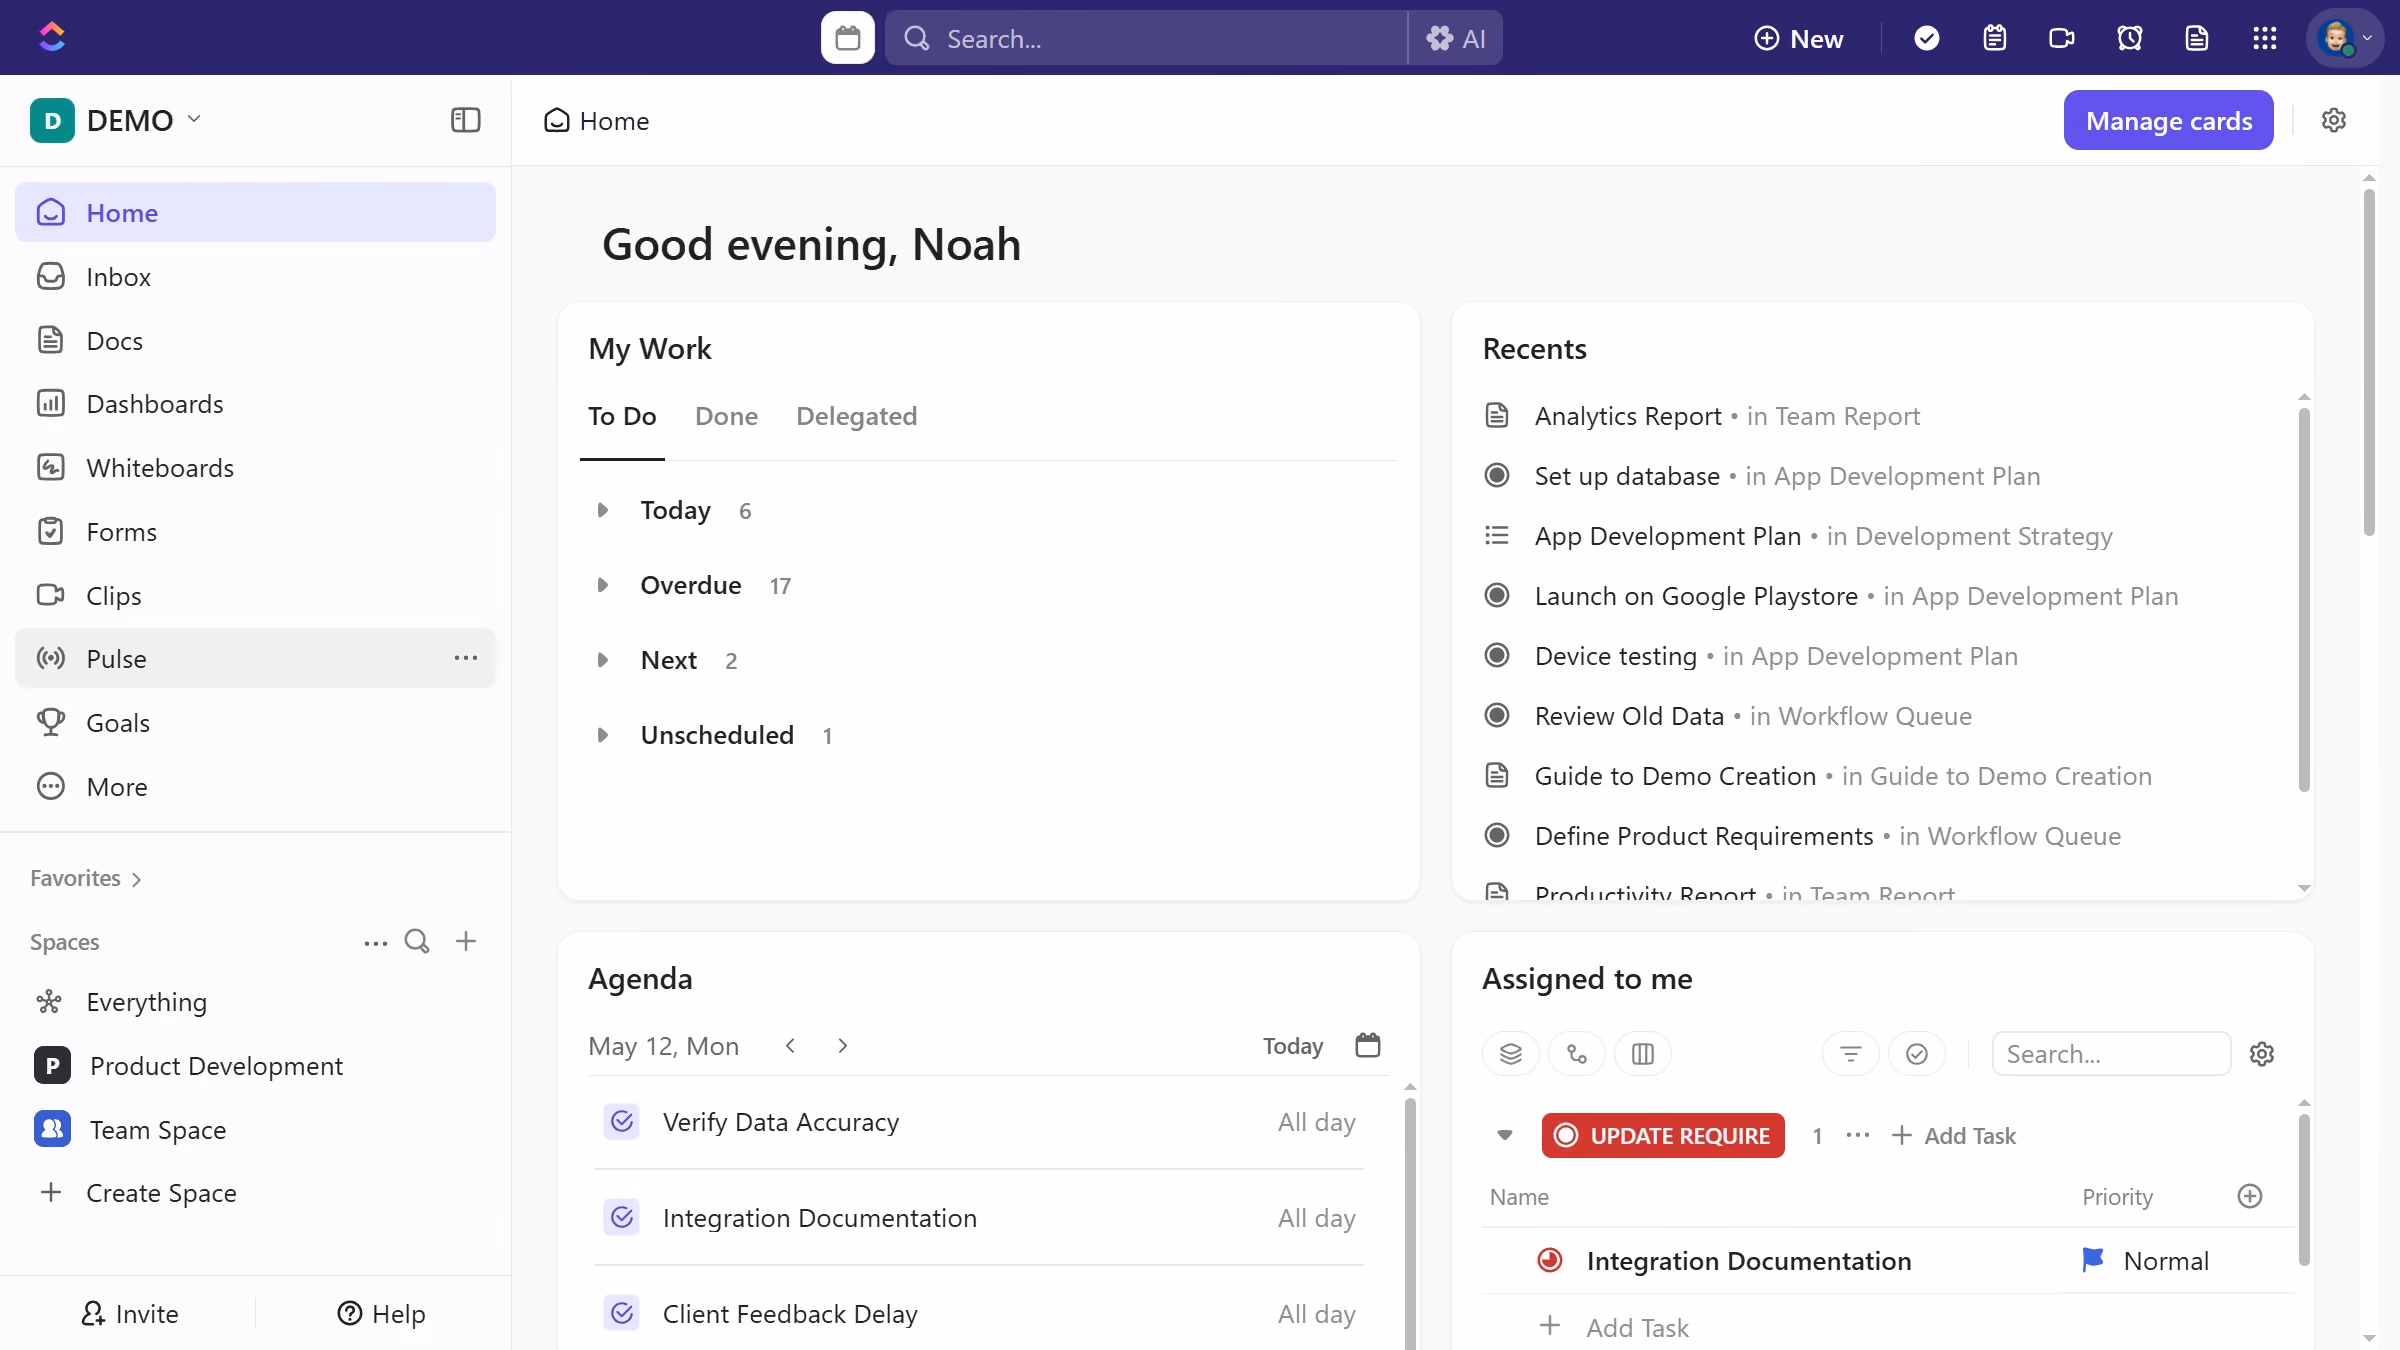The height and width of the screenshot is (1350, 2400).
Task: Go to previous day in Agenda
Action: coord(790,1045)
